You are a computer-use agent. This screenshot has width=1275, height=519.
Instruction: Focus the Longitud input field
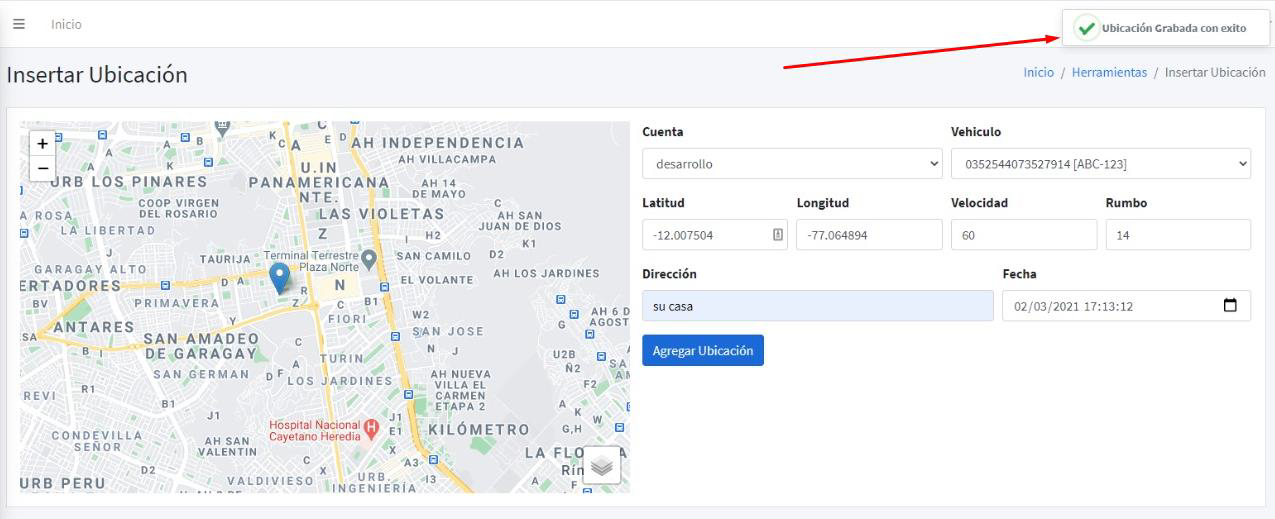pos(869,235)
